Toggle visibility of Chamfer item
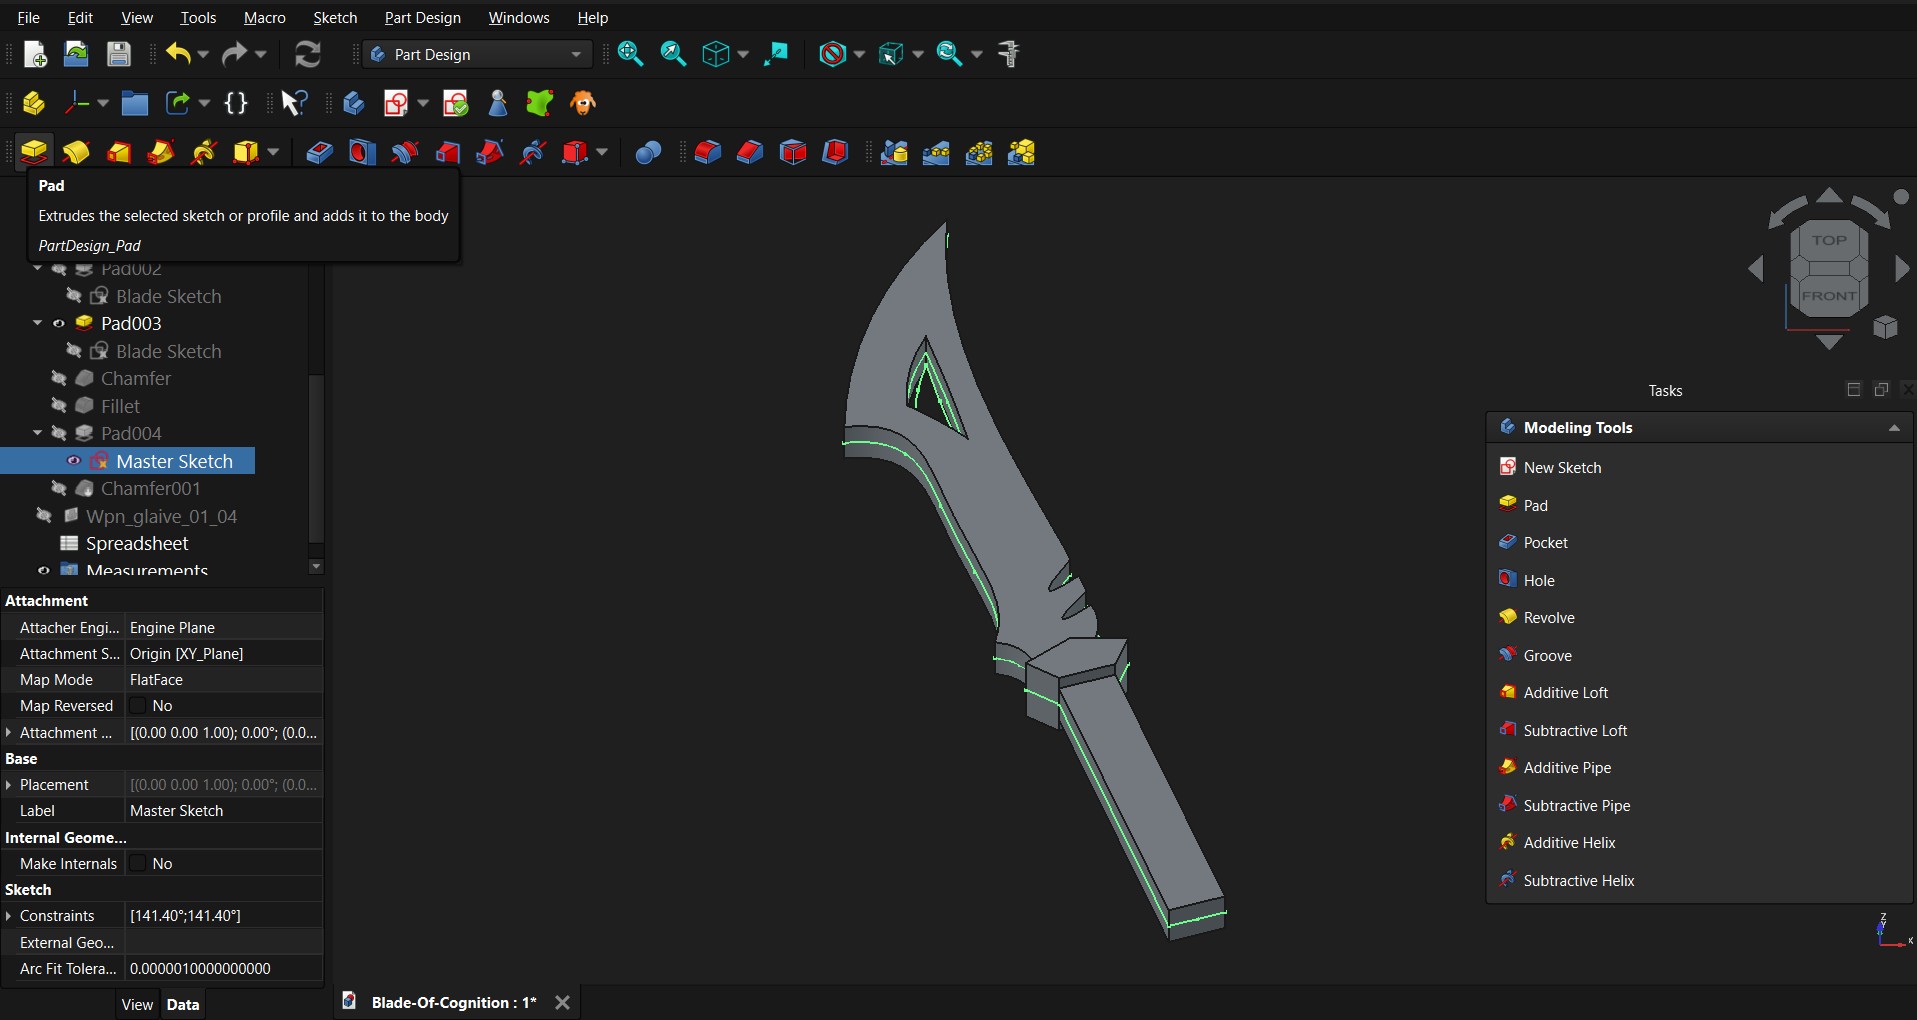Viewport: 1917px width, 1020px height. pos(59,379)
